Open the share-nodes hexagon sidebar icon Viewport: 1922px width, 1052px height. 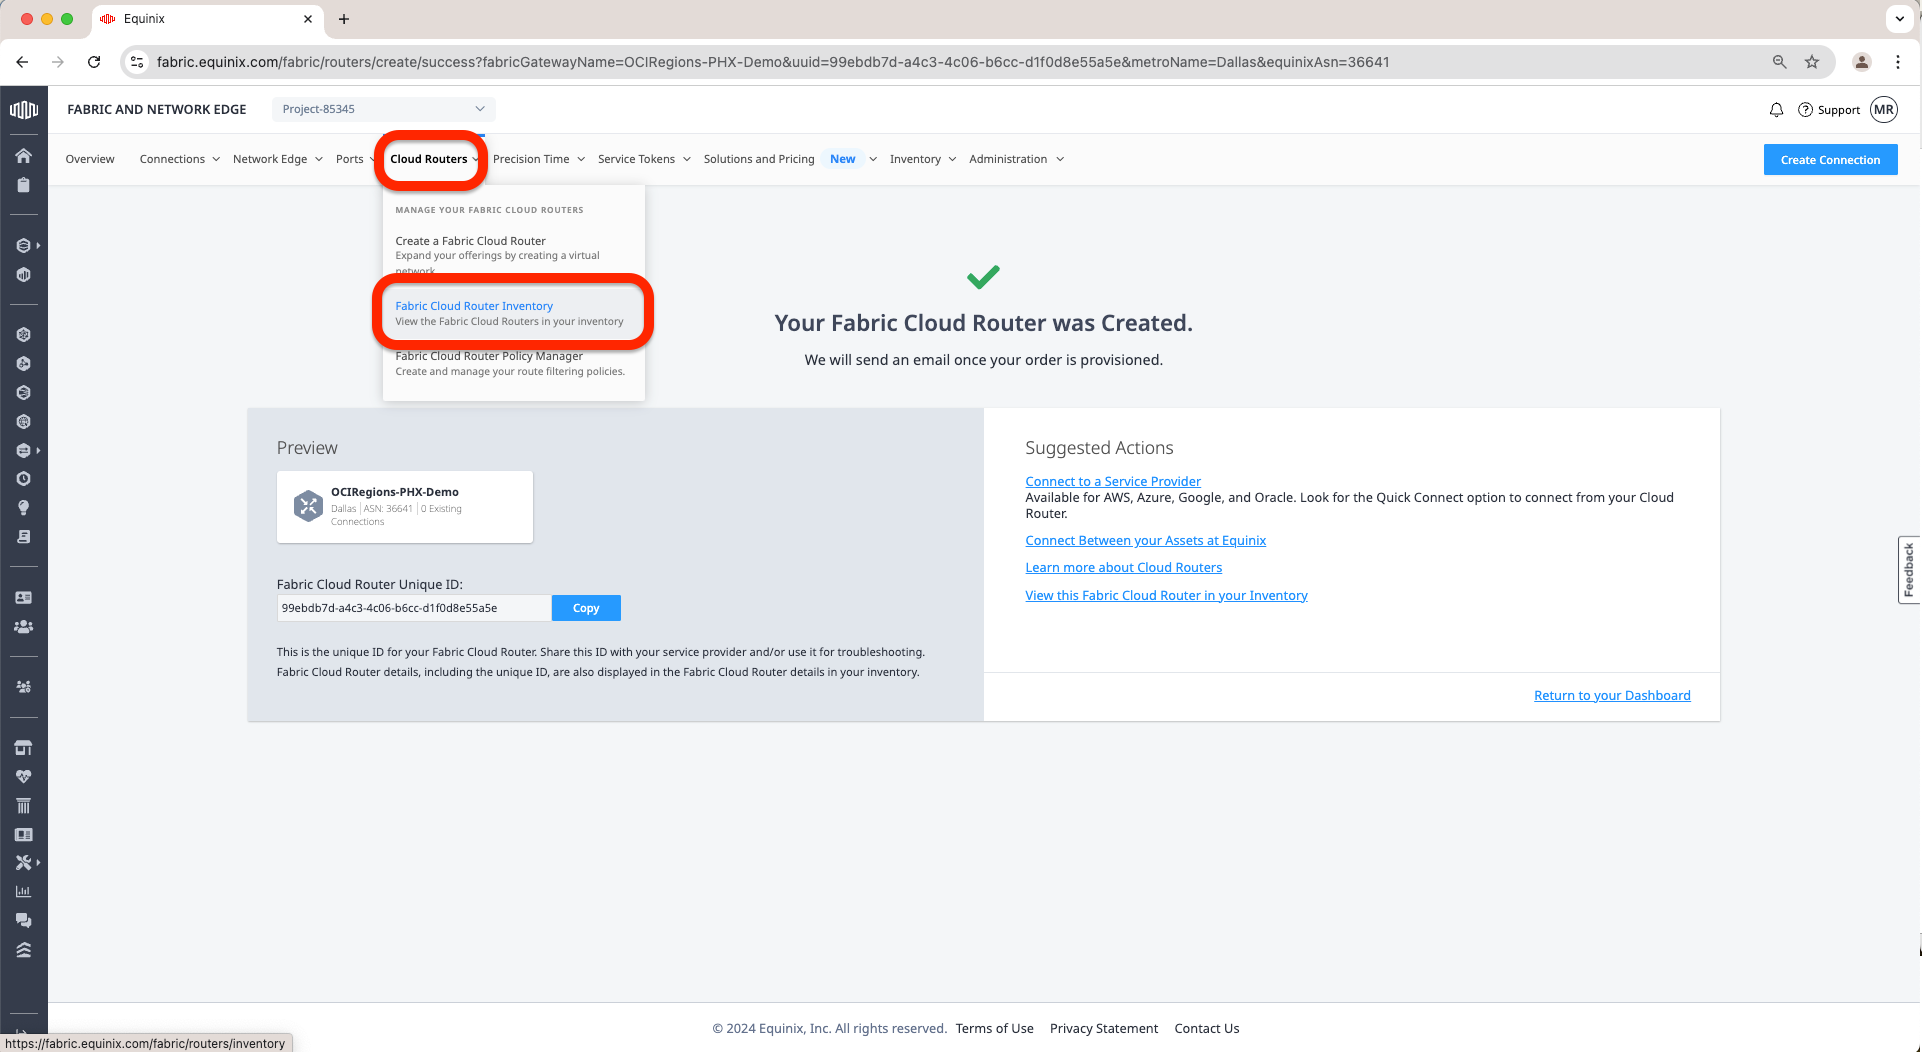(23, 364)
